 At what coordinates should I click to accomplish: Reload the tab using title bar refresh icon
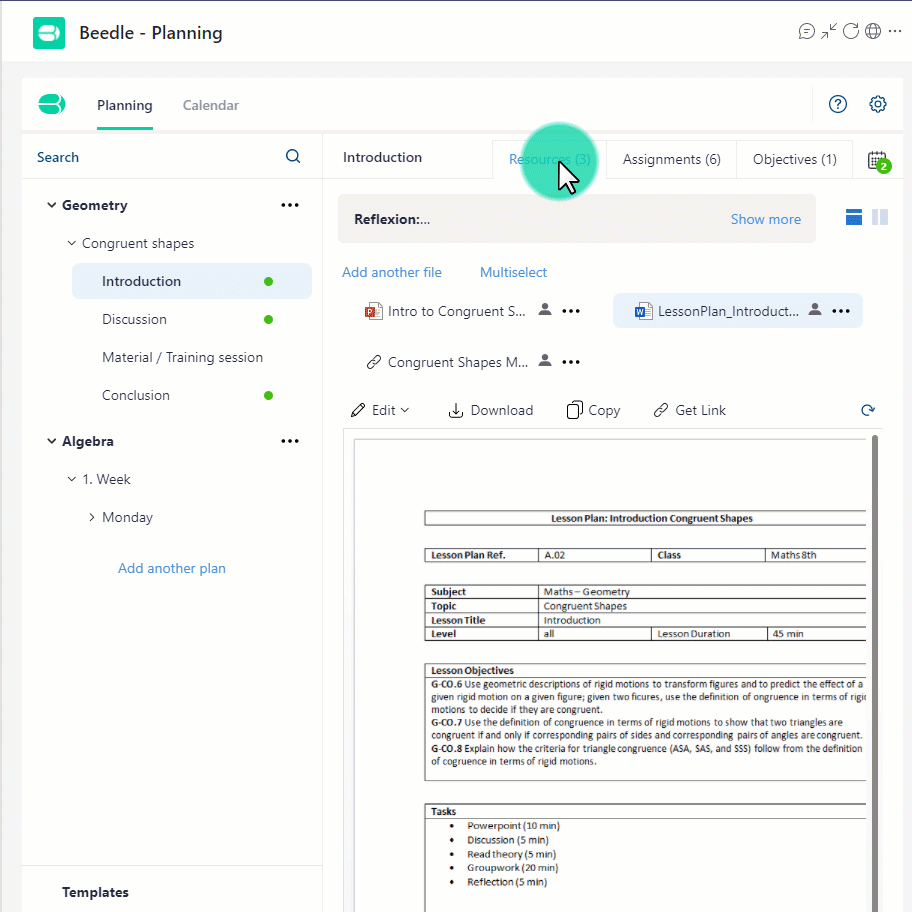tap(851, 31)
